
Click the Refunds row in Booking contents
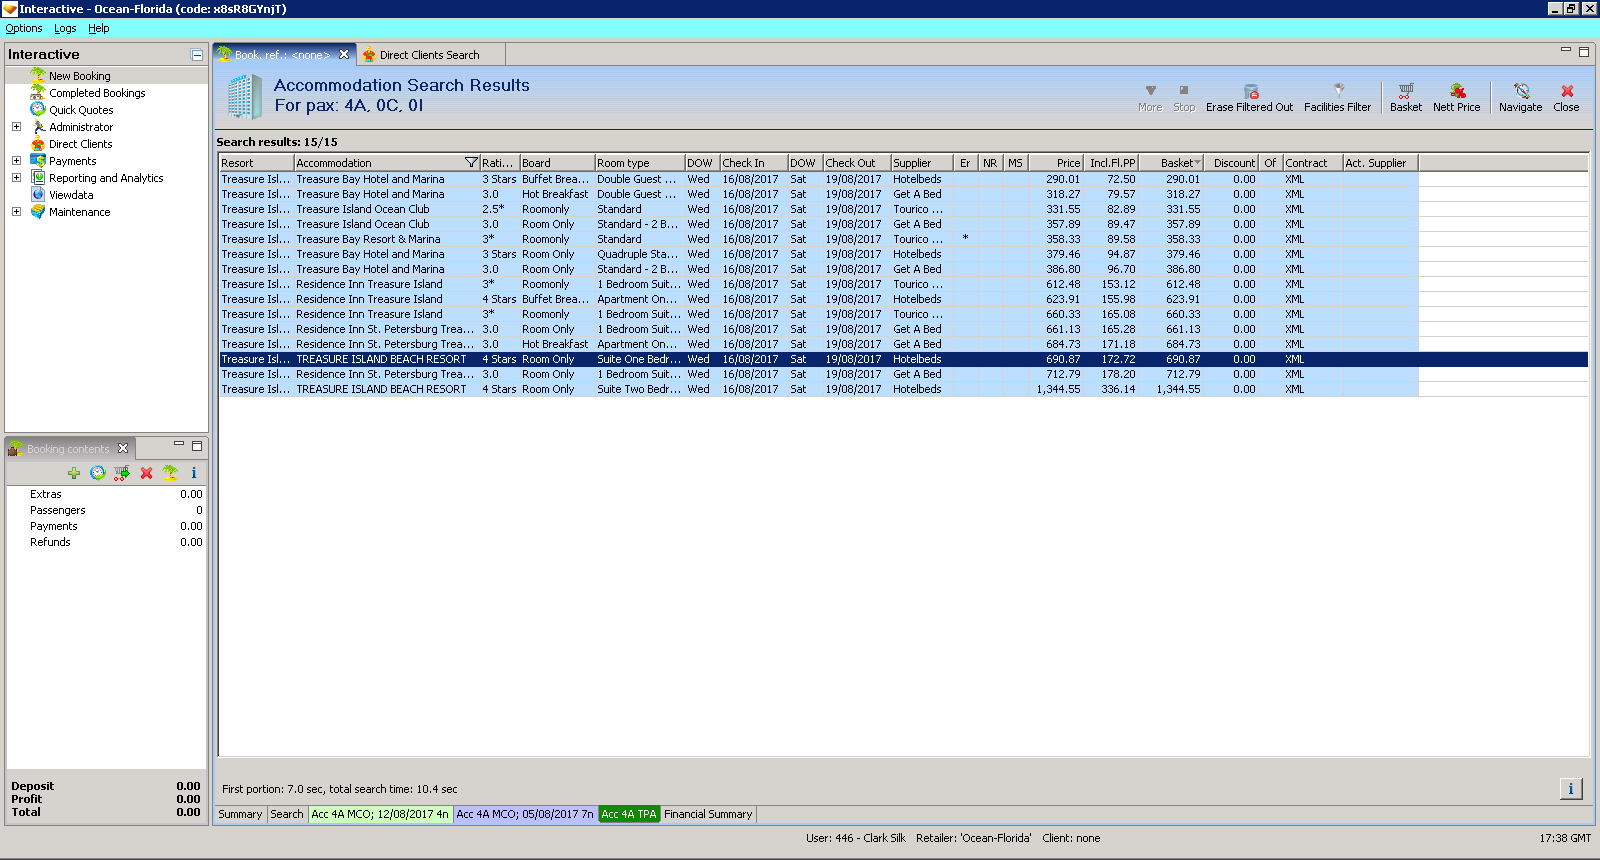106,542
